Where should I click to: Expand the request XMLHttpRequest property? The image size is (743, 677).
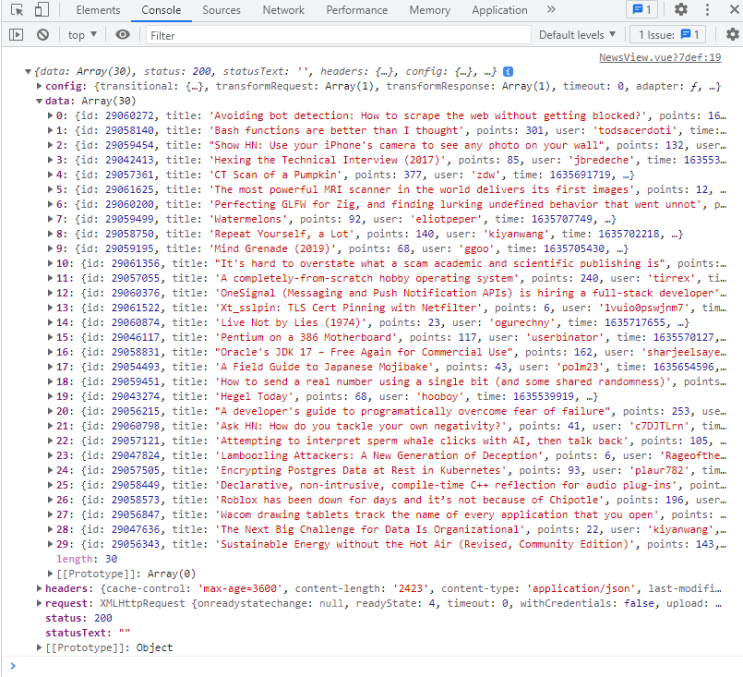(x=39, y=604)
